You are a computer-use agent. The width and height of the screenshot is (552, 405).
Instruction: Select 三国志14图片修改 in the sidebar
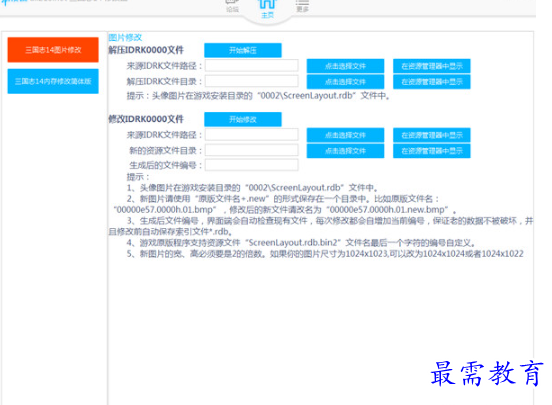tap(53, 50)
